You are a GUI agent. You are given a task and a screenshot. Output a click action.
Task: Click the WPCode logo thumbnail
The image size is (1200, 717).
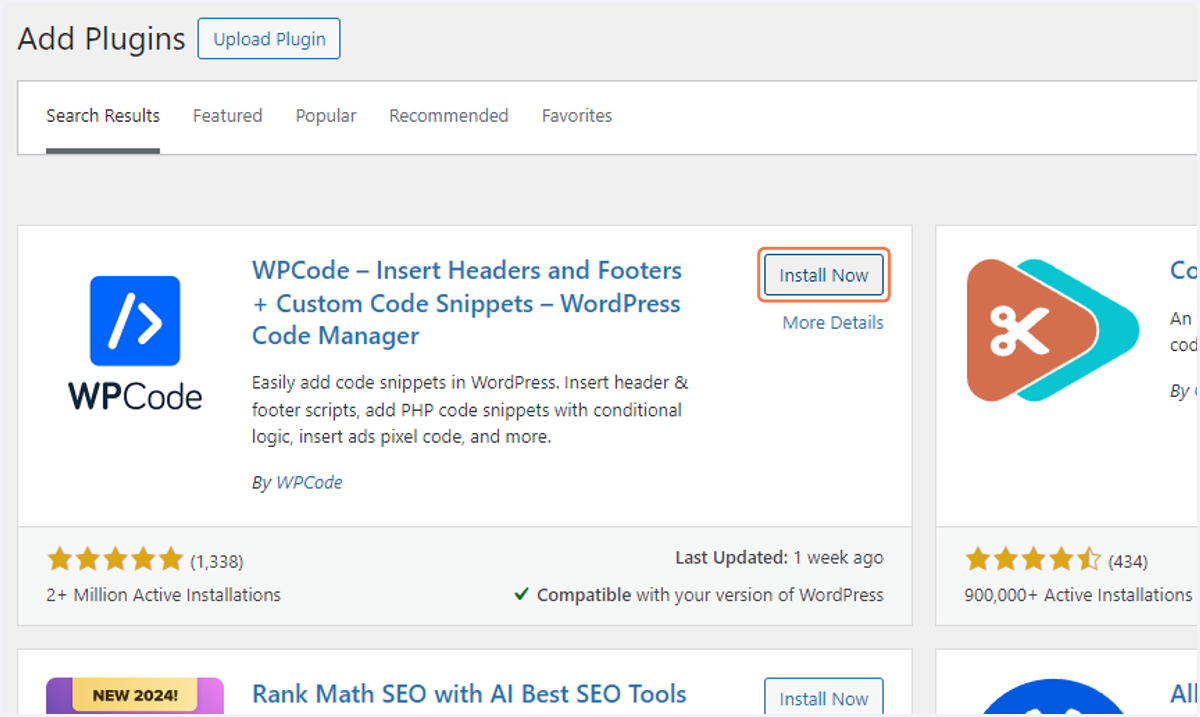point(135,343)
